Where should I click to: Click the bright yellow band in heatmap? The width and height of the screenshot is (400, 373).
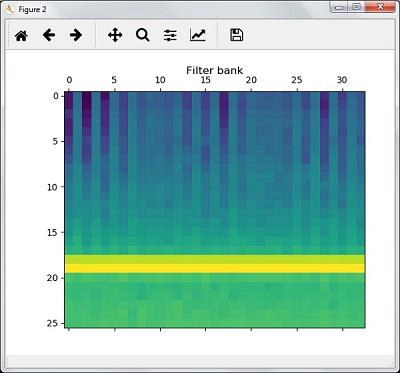tap(215, 268)
